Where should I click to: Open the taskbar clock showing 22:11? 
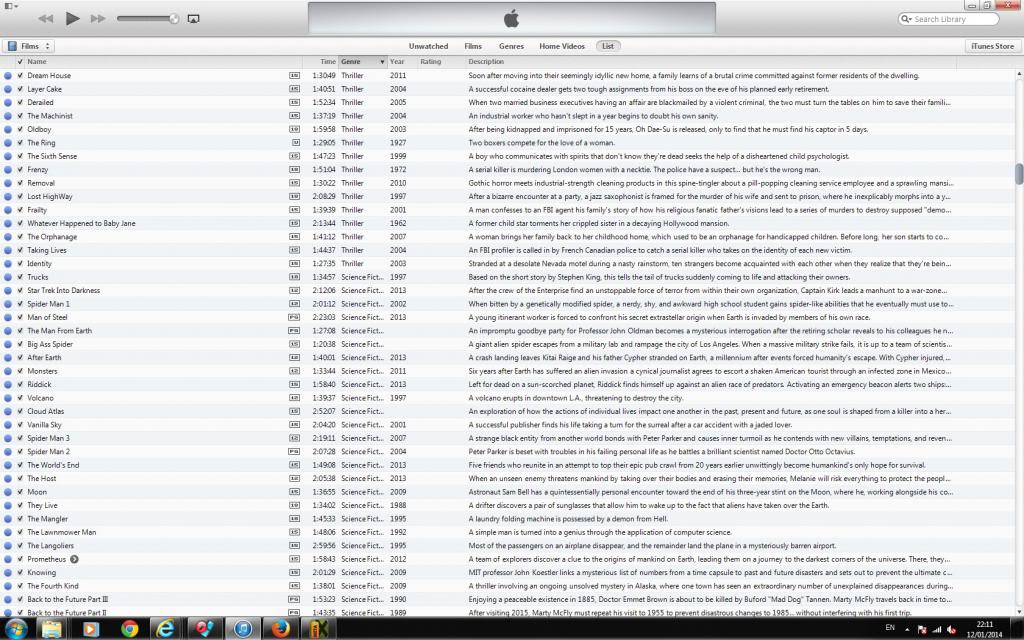985,629
